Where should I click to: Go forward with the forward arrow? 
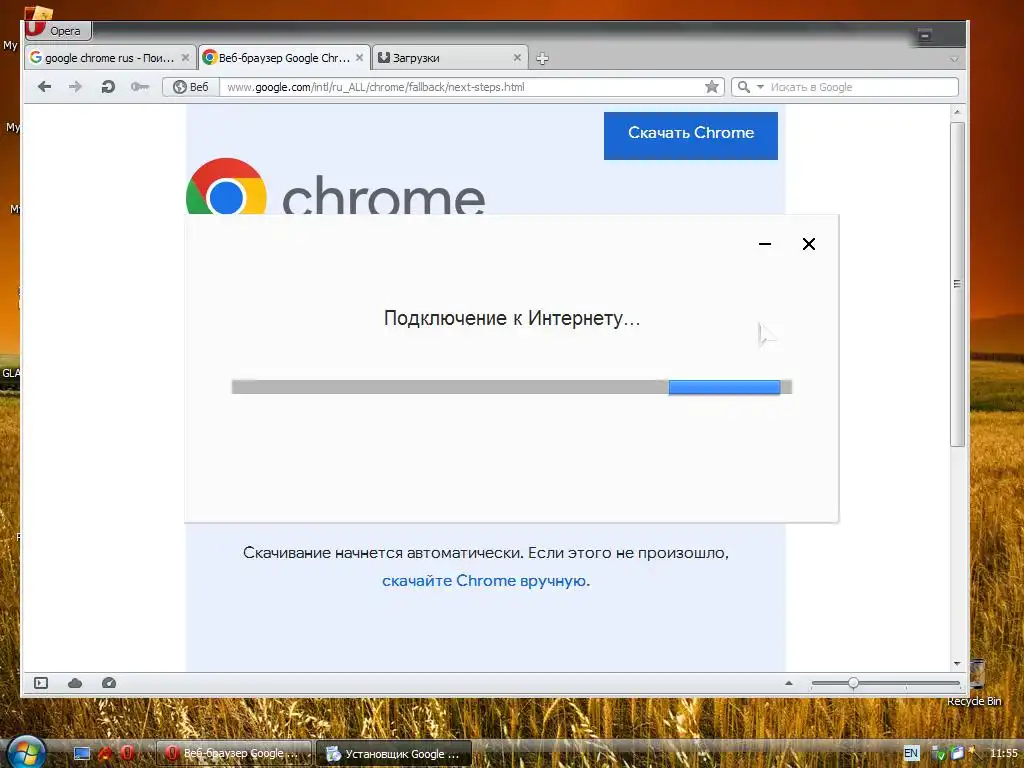click(76, 87)
